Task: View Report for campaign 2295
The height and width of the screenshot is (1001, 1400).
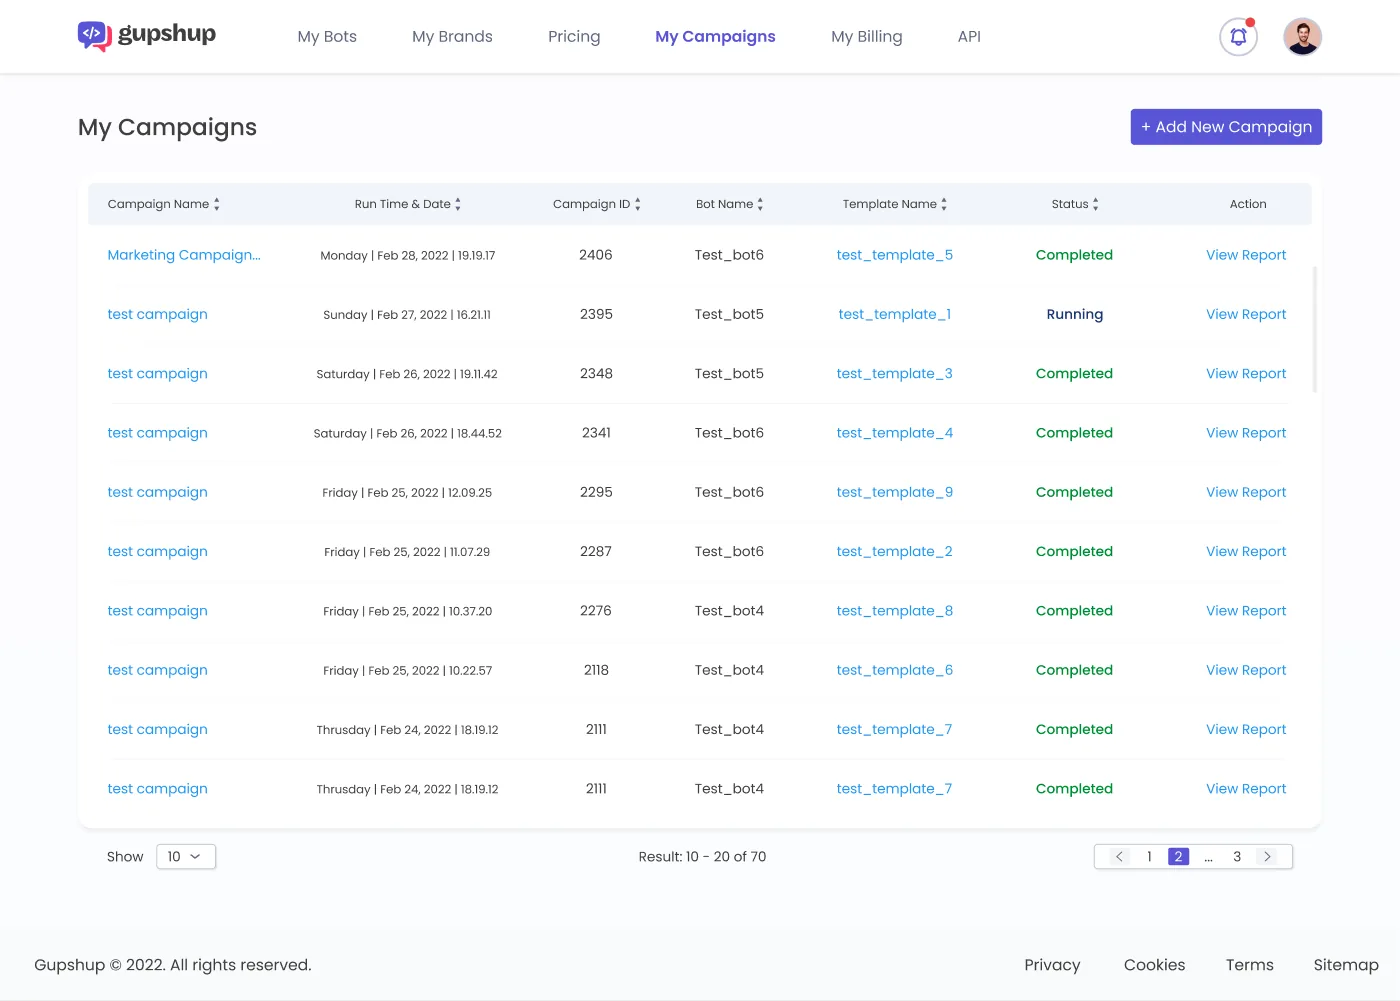Action: click(x=1246, y=492)
